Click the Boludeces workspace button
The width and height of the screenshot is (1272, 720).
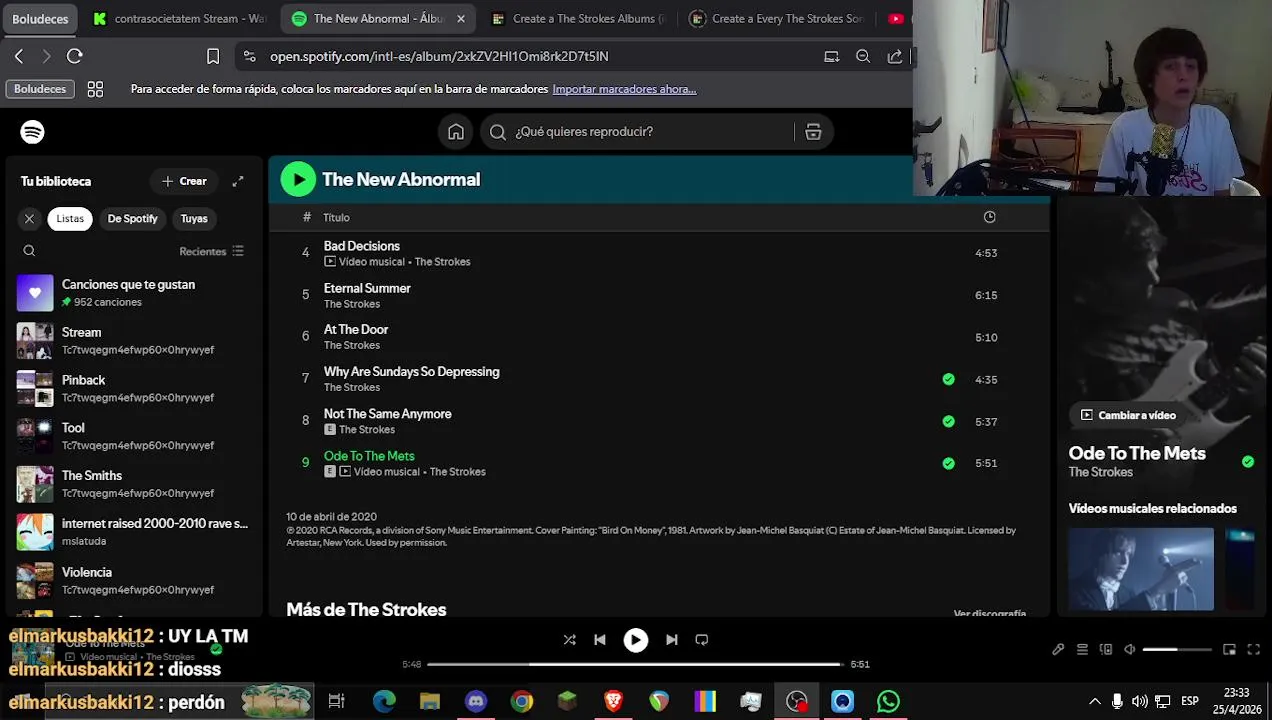pyautogui.click(x=40, y=18)
